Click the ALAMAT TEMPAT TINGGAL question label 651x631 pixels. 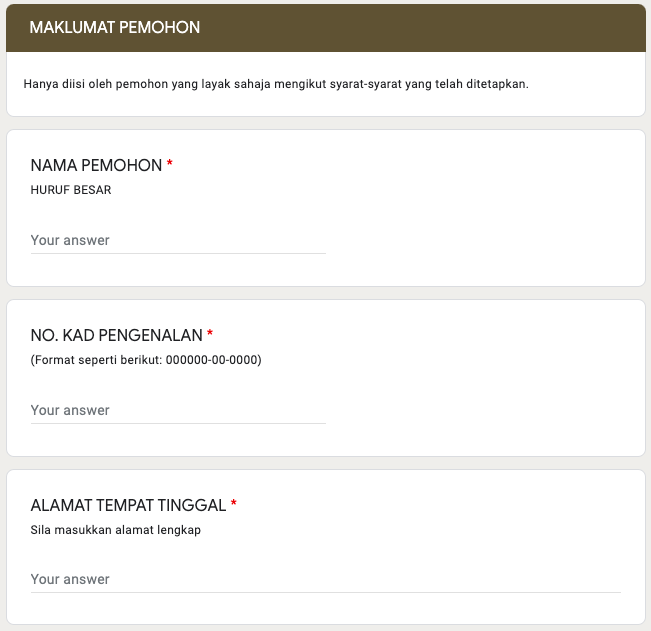[x=128, y=505]
